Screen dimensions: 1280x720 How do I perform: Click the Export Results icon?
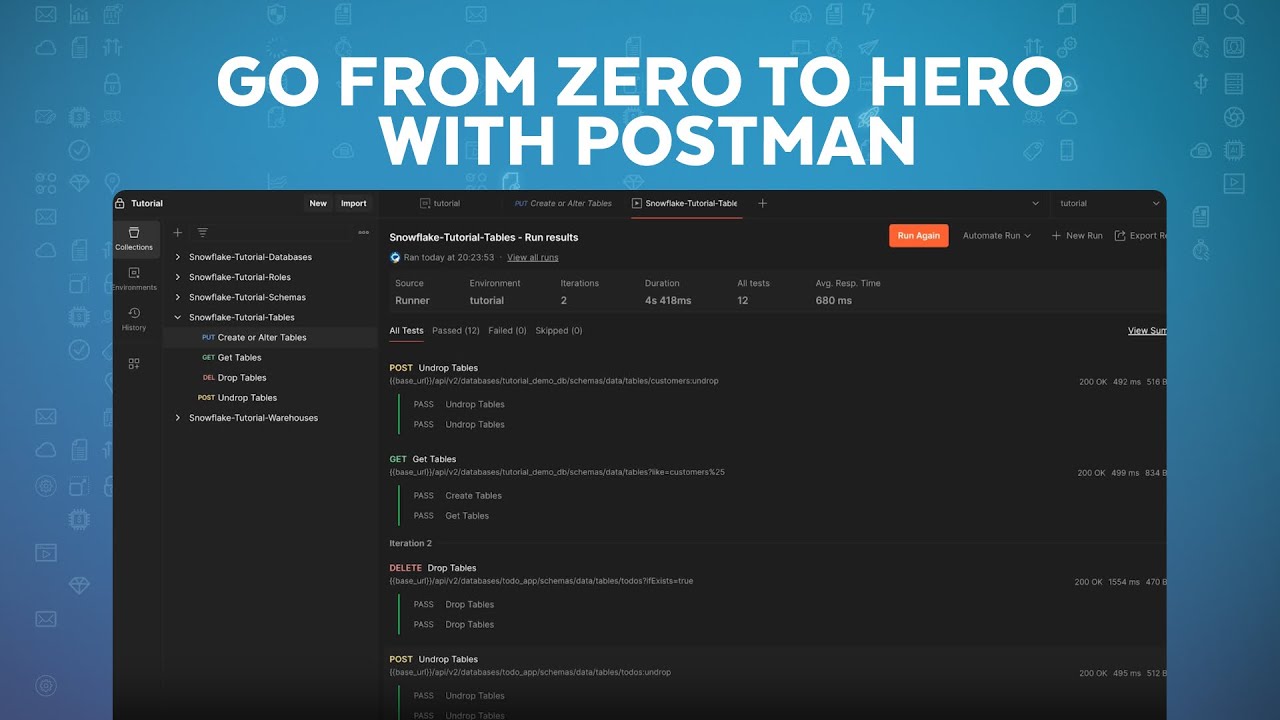tap(1120, 236)
